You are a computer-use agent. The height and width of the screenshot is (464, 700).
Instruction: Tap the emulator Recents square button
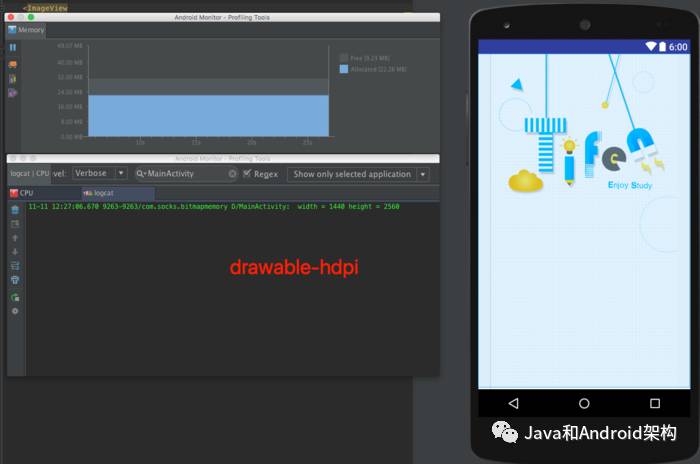pyautogui.click(x=655, y=403)
